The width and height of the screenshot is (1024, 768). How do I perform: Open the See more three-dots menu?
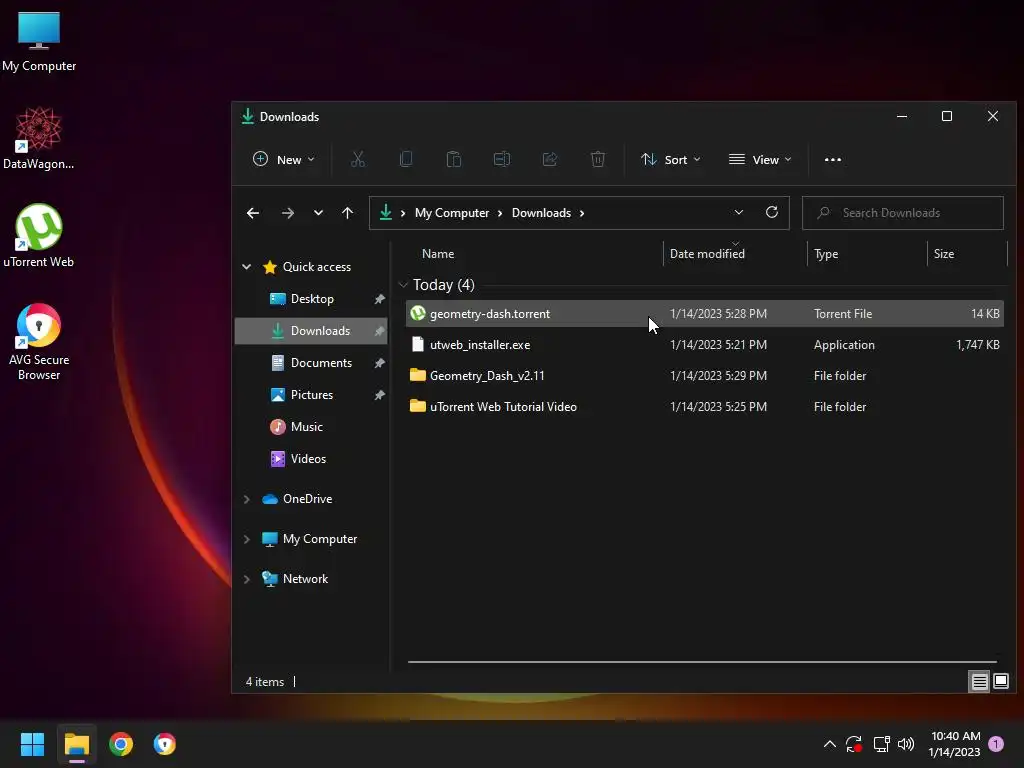click(x=833, y=159)
